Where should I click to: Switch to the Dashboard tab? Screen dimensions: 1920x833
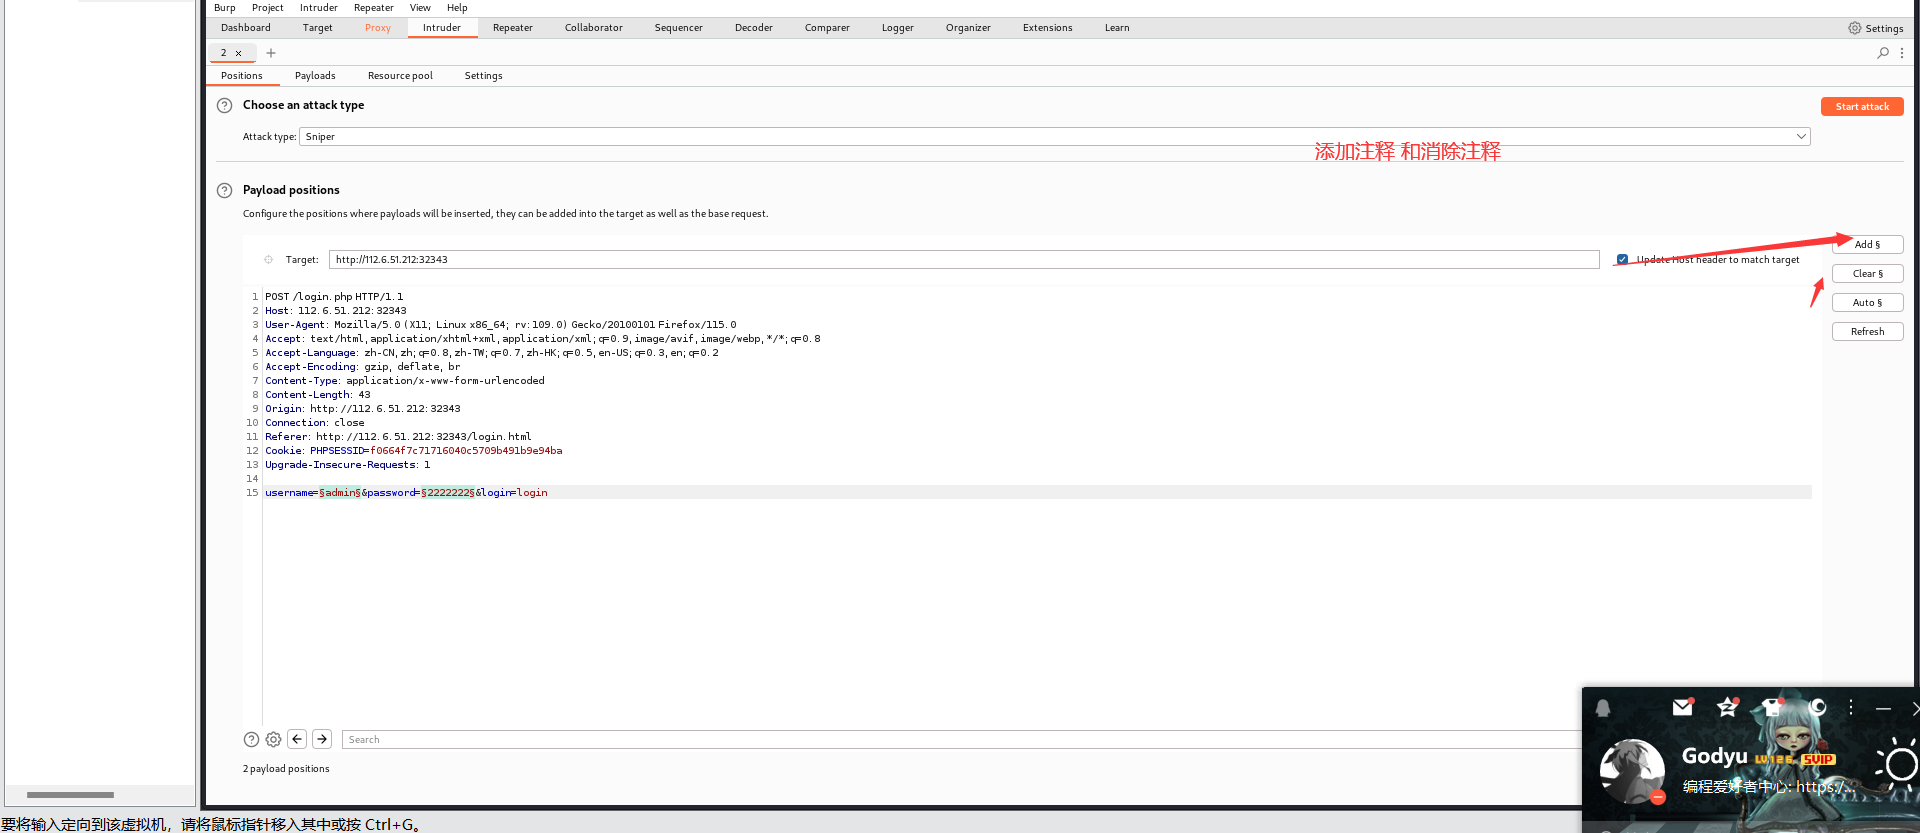(x=246, y=28)
